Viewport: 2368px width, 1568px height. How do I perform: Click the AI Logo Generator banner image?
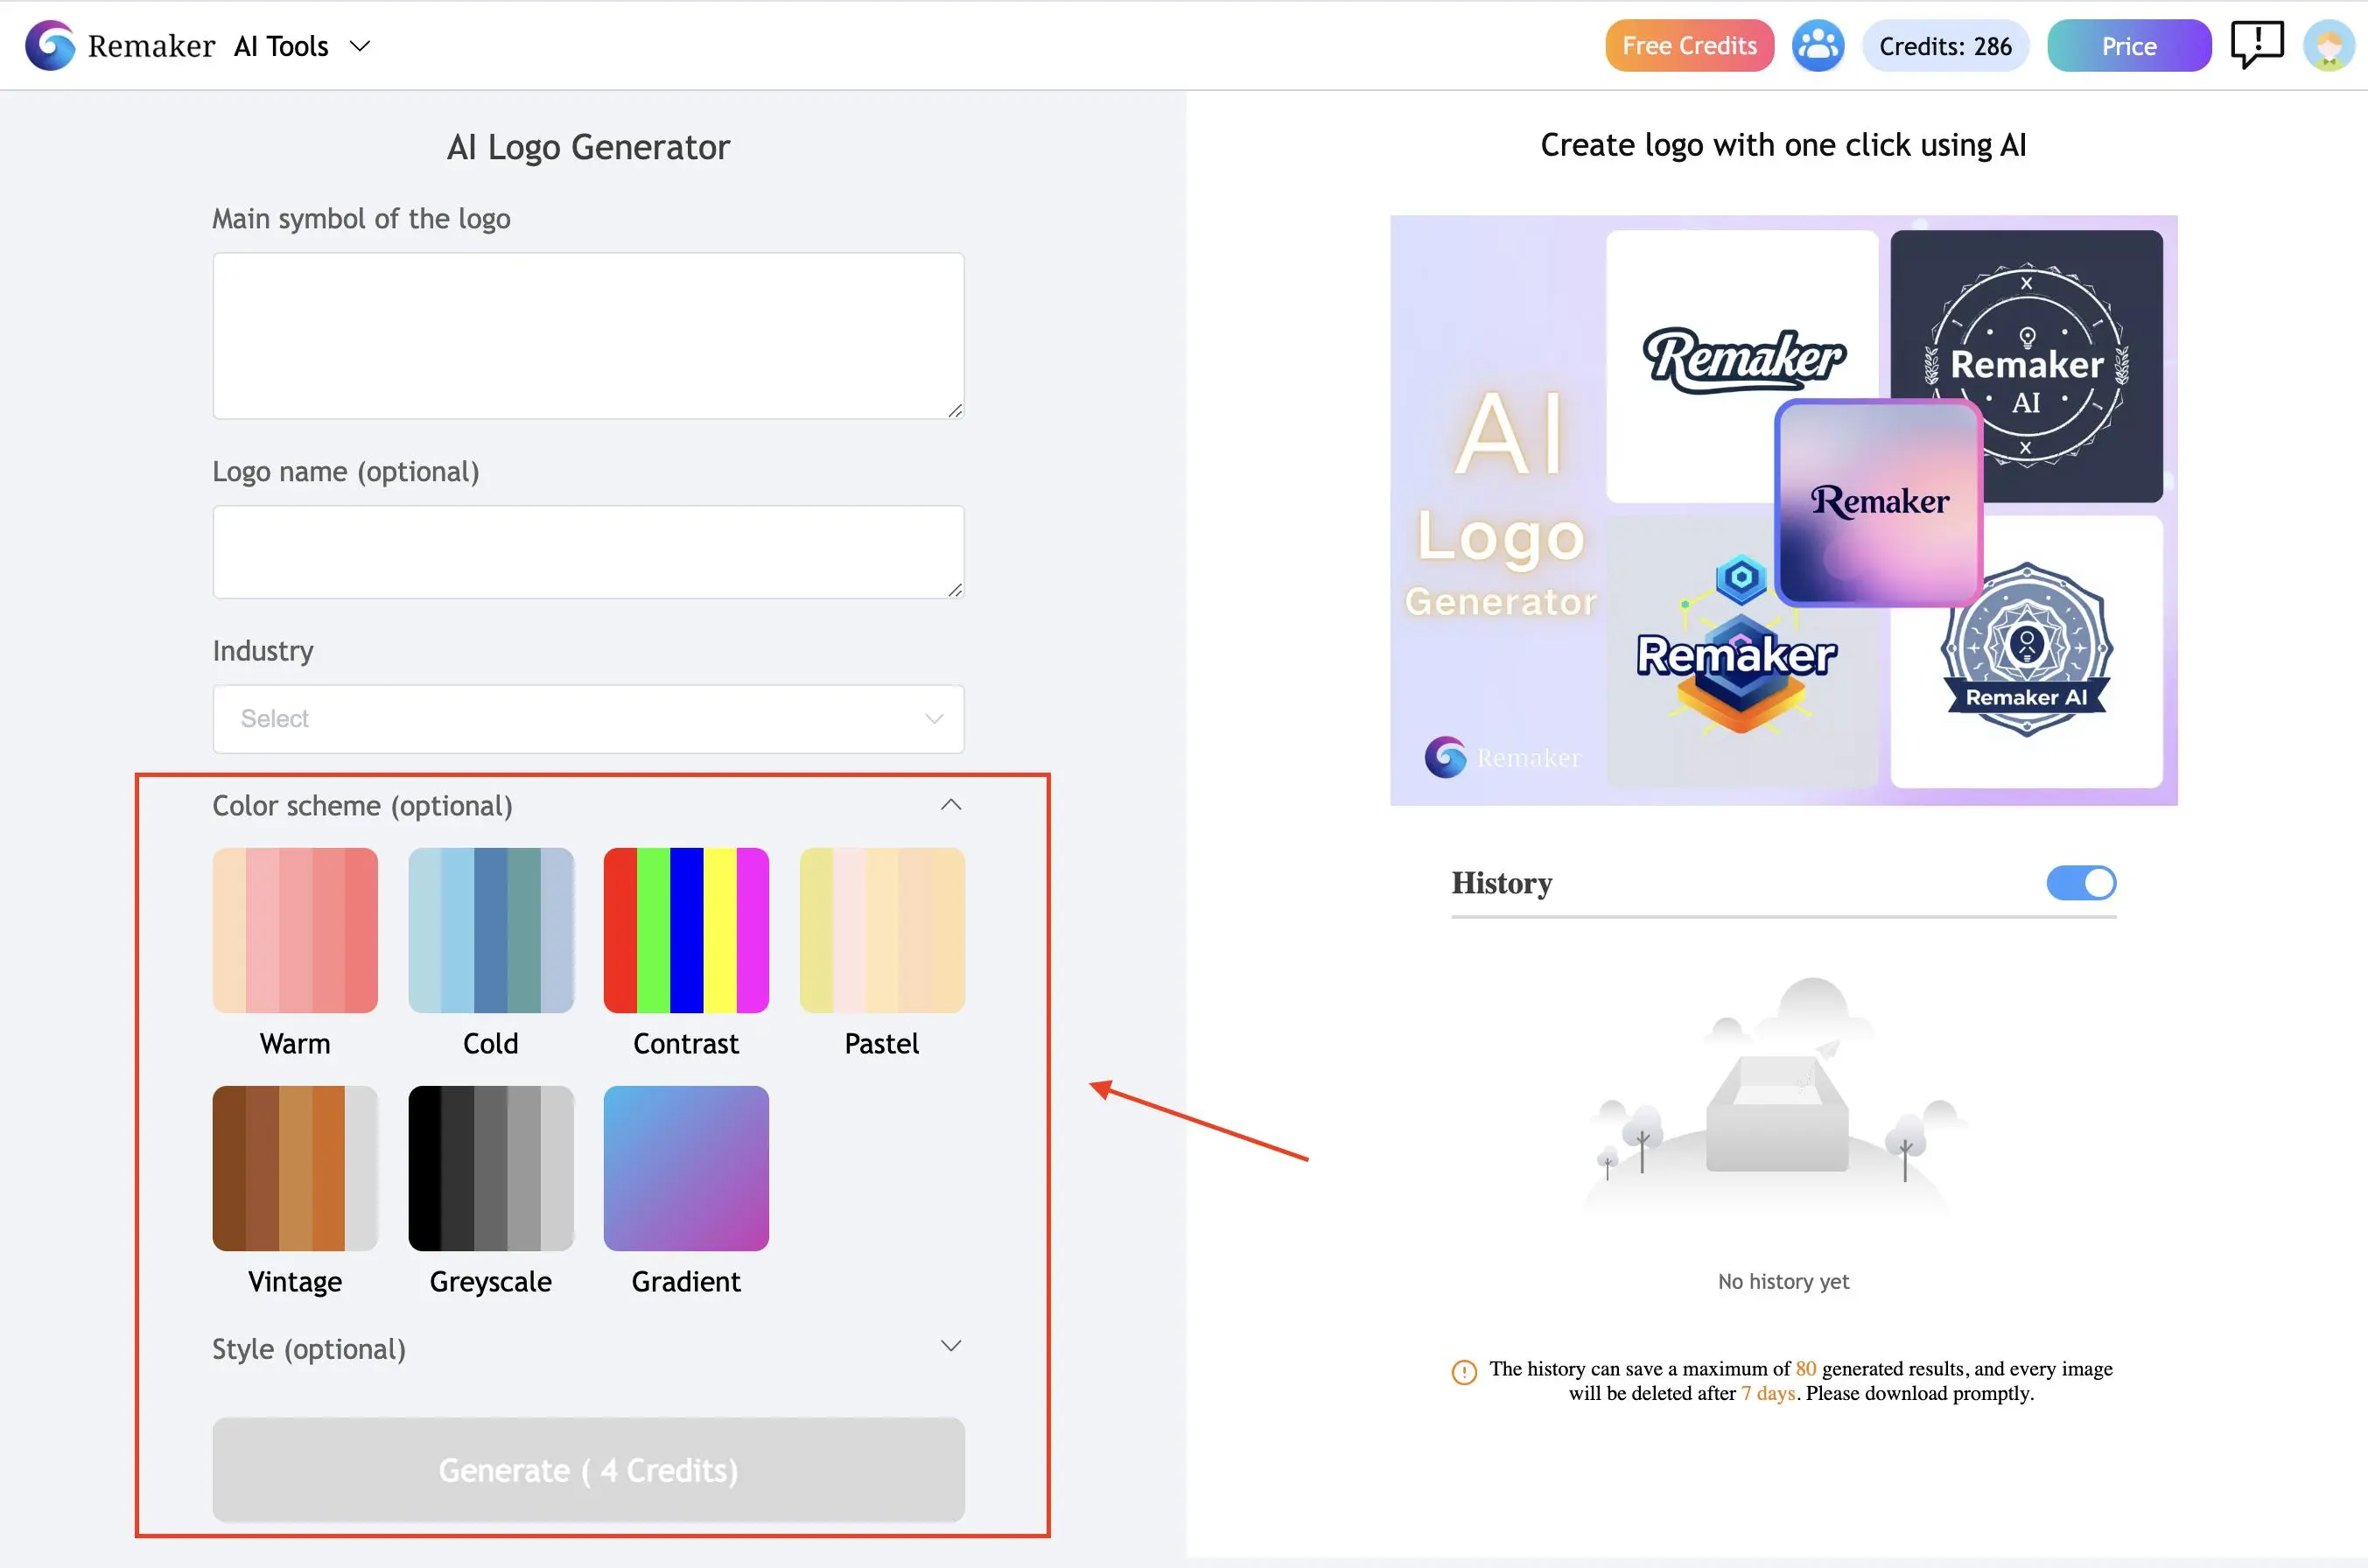point(1783,510)
